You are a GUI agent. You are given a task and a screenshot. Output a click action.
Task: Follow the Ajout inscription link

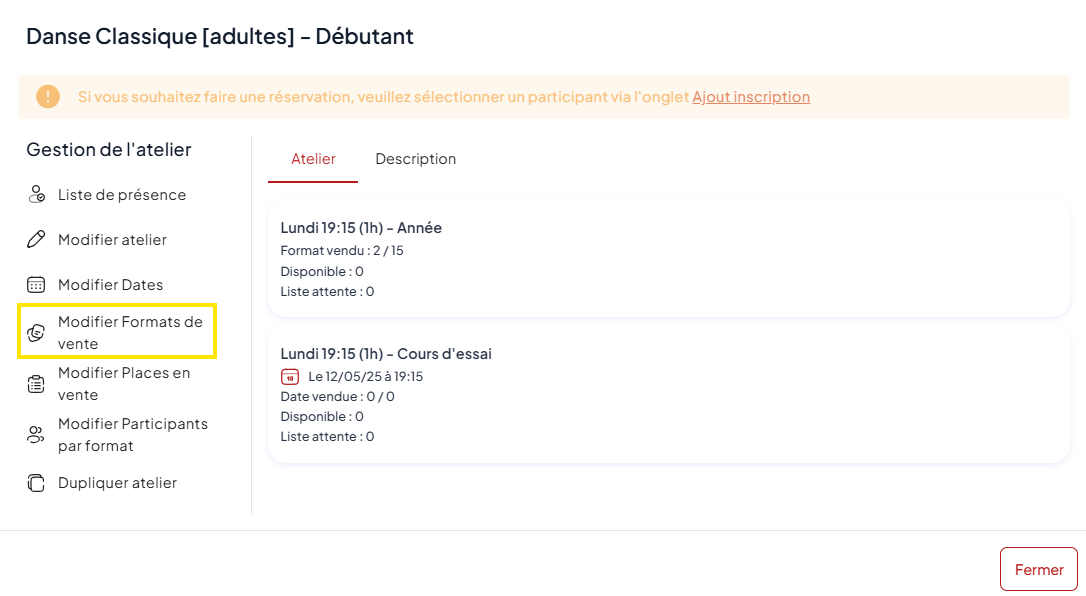click(751, 97)
